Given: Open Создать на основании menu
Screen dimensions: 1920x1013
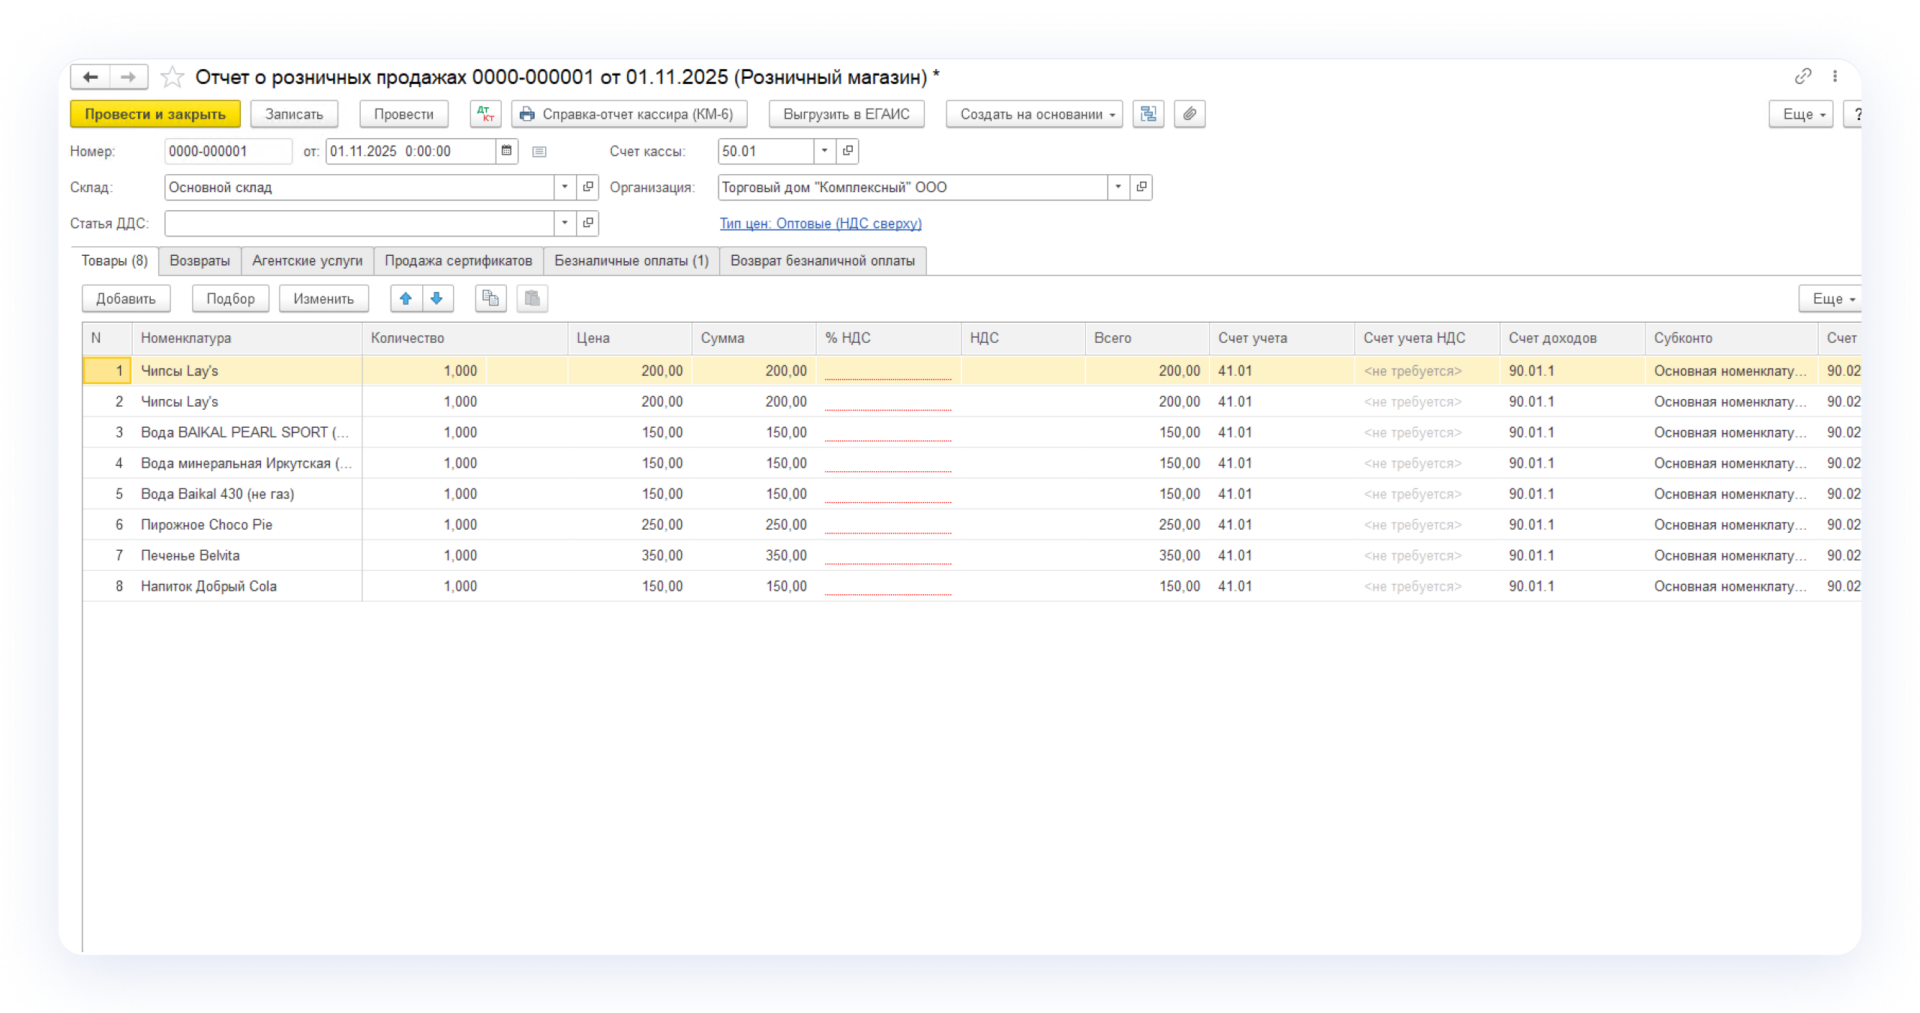Looking at the screenshot, I should [x=1034, y=114].
